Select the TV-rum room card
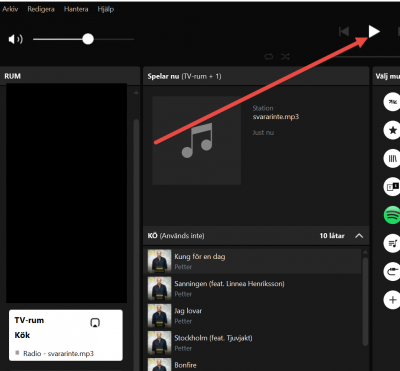Screen dimensions: 400x371 pos(66,335)
